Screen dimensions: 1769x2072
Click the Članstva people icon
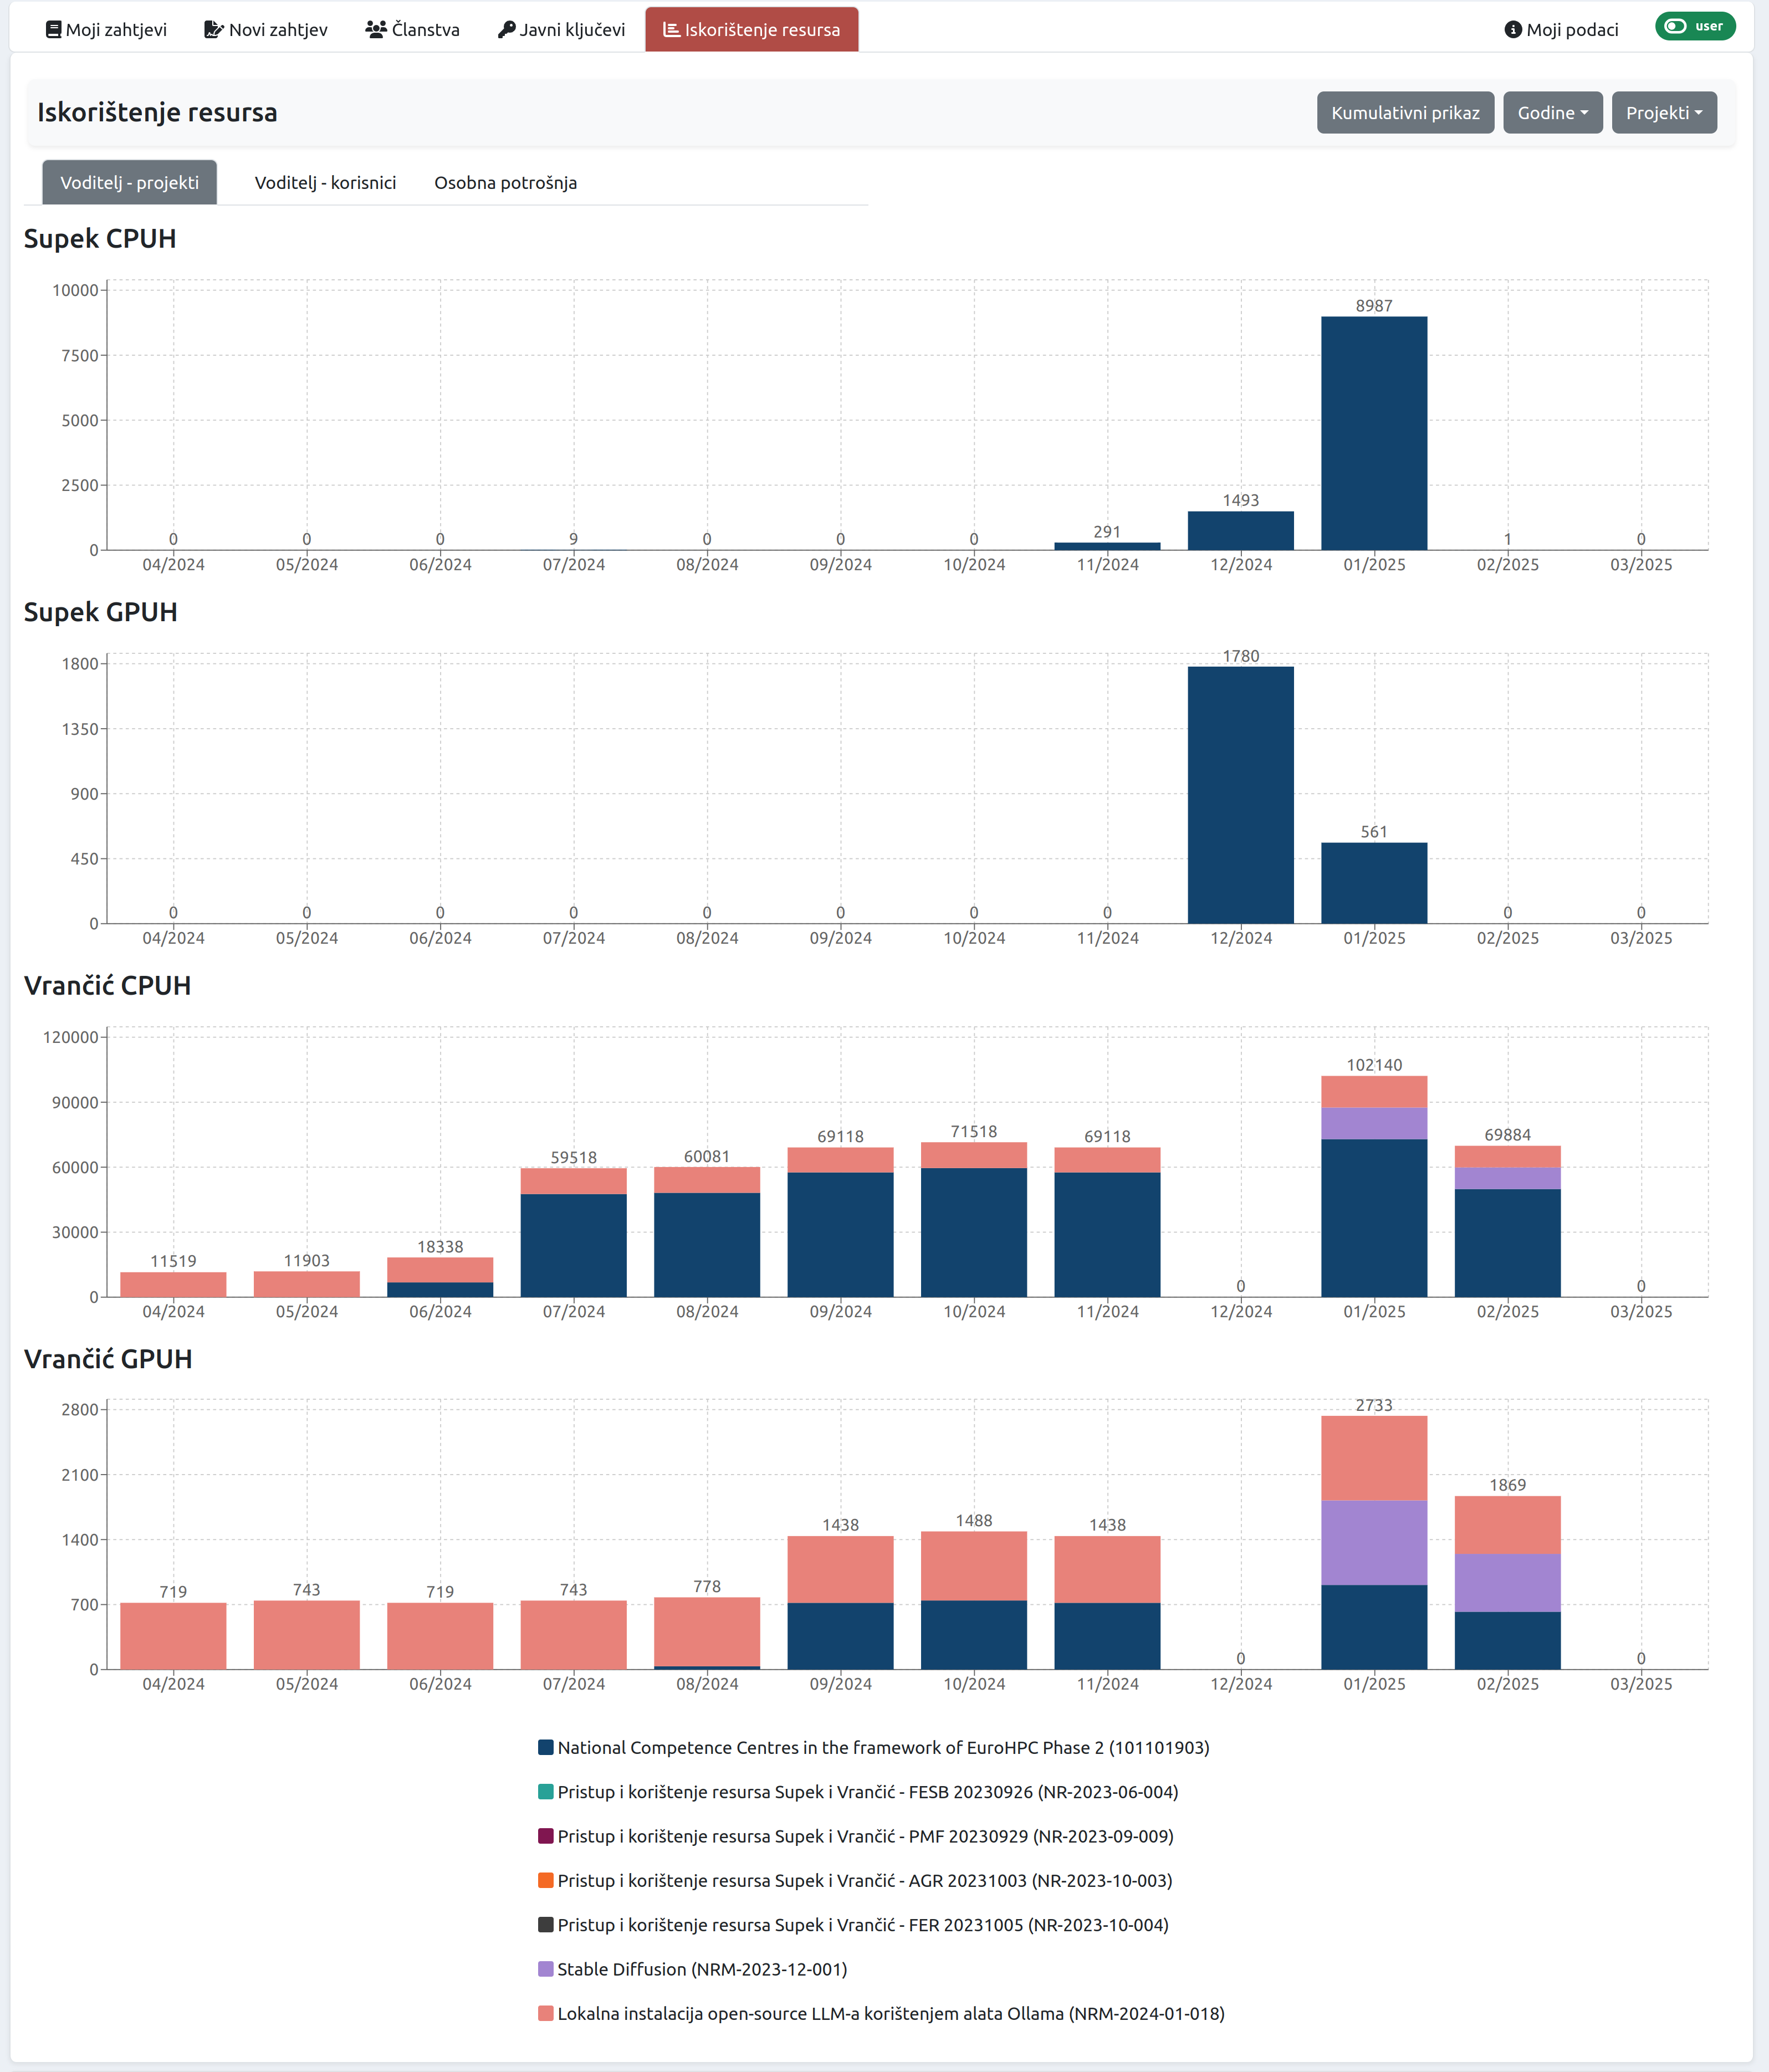[x=376, y=30]
